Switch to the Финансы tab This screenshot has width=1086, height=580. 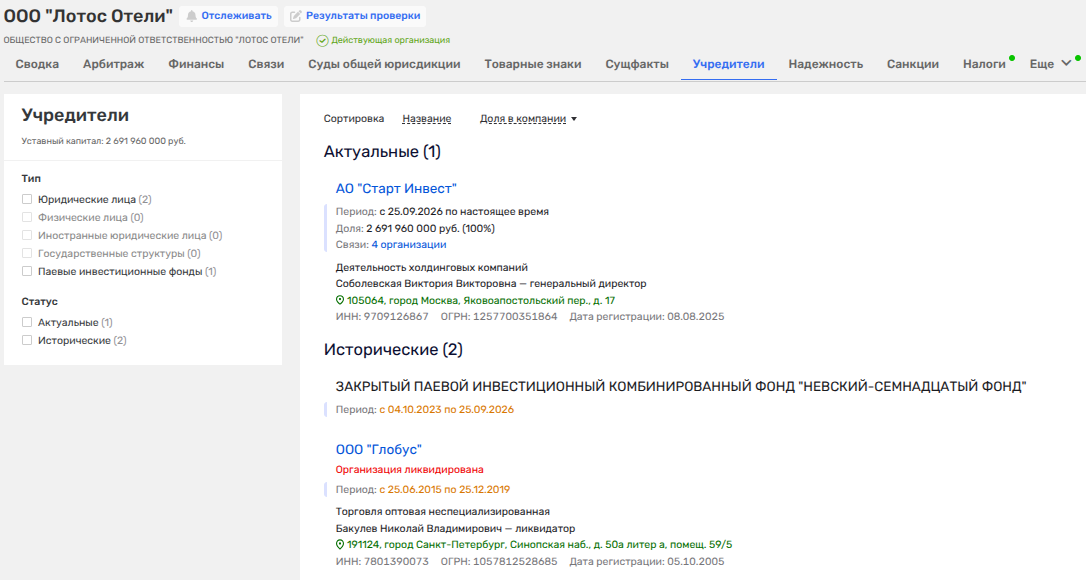coord(196,64)
